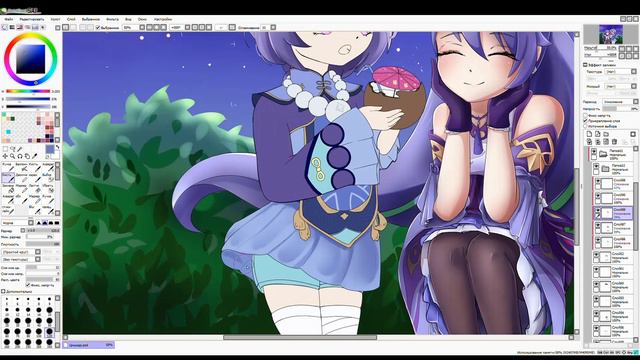Click the brush Размер slider

point(43,231)
